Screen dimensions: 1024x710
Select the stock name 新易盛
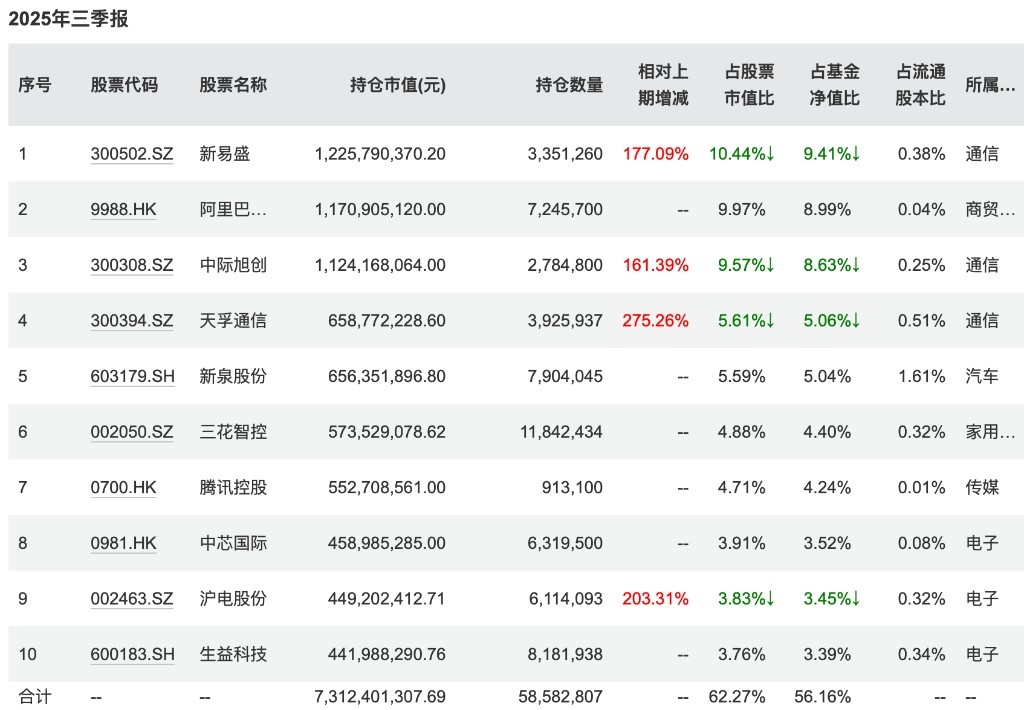(x=225, y=154)
